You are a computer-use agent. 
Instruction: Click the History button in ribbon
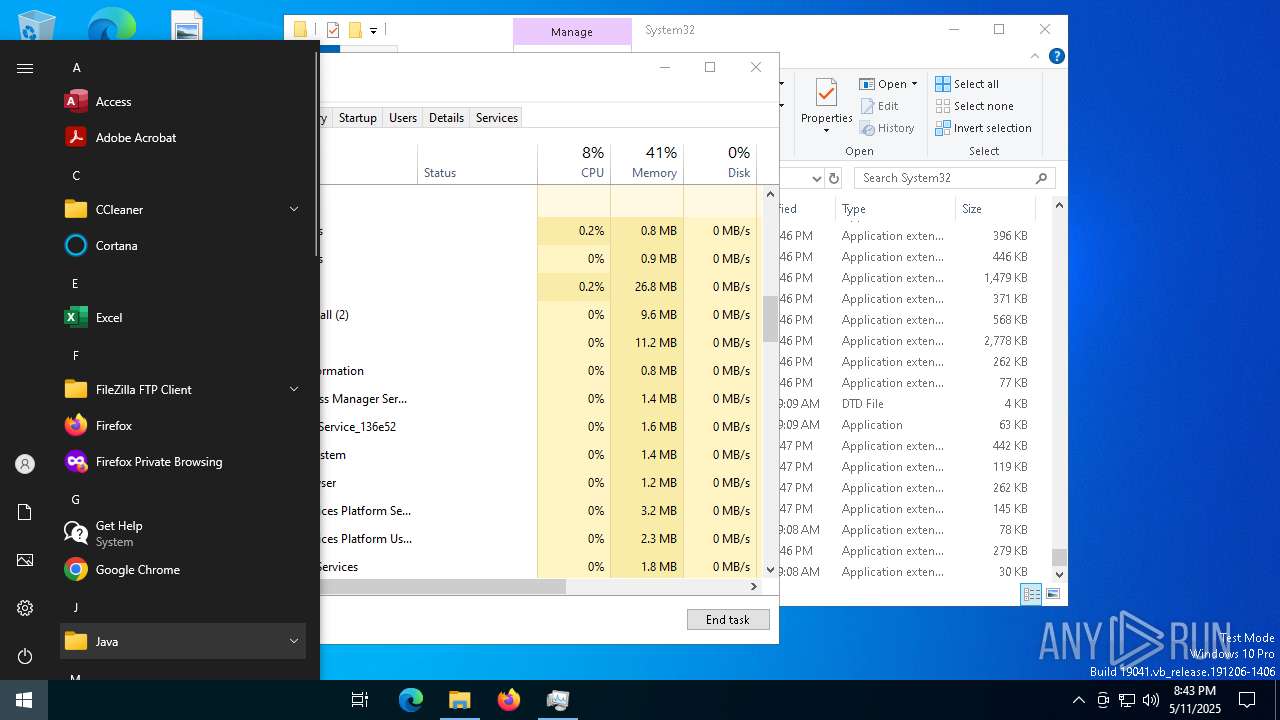887,128
